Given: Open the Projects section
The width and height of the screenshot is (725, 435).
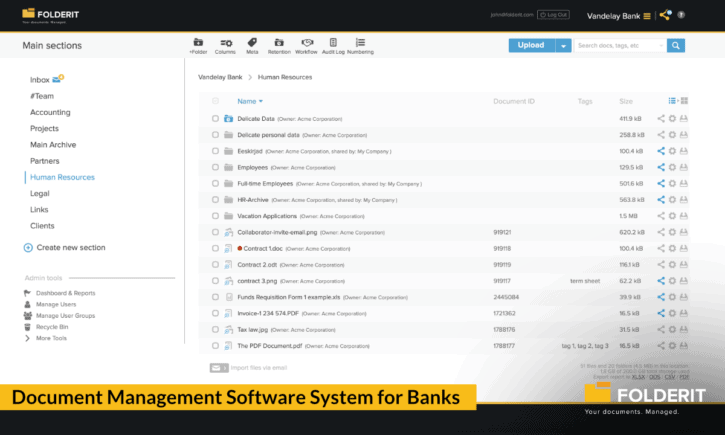Looking at the screenshot, I should tap(44, 129).
